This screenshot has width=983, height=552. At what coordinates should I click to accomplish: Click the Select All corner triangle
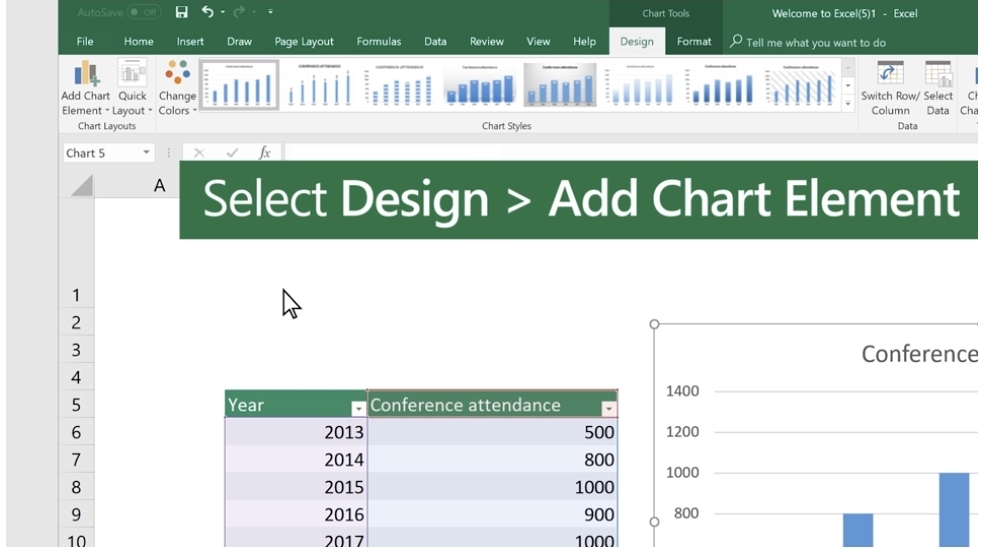(81, 185)
